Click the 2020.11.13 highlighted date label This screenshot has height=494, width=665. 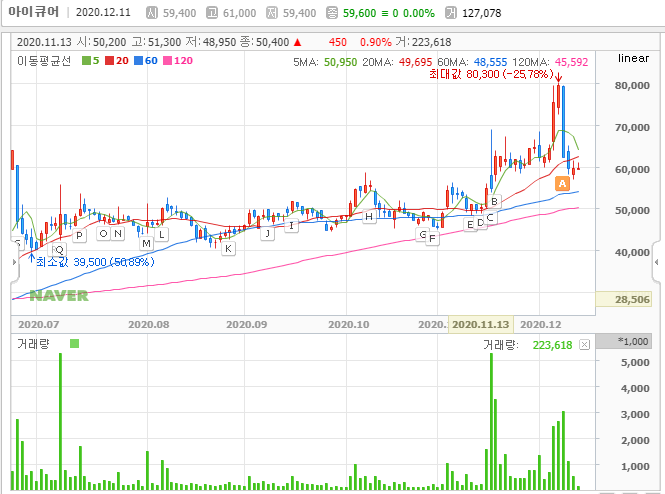(x=481, y=324)
